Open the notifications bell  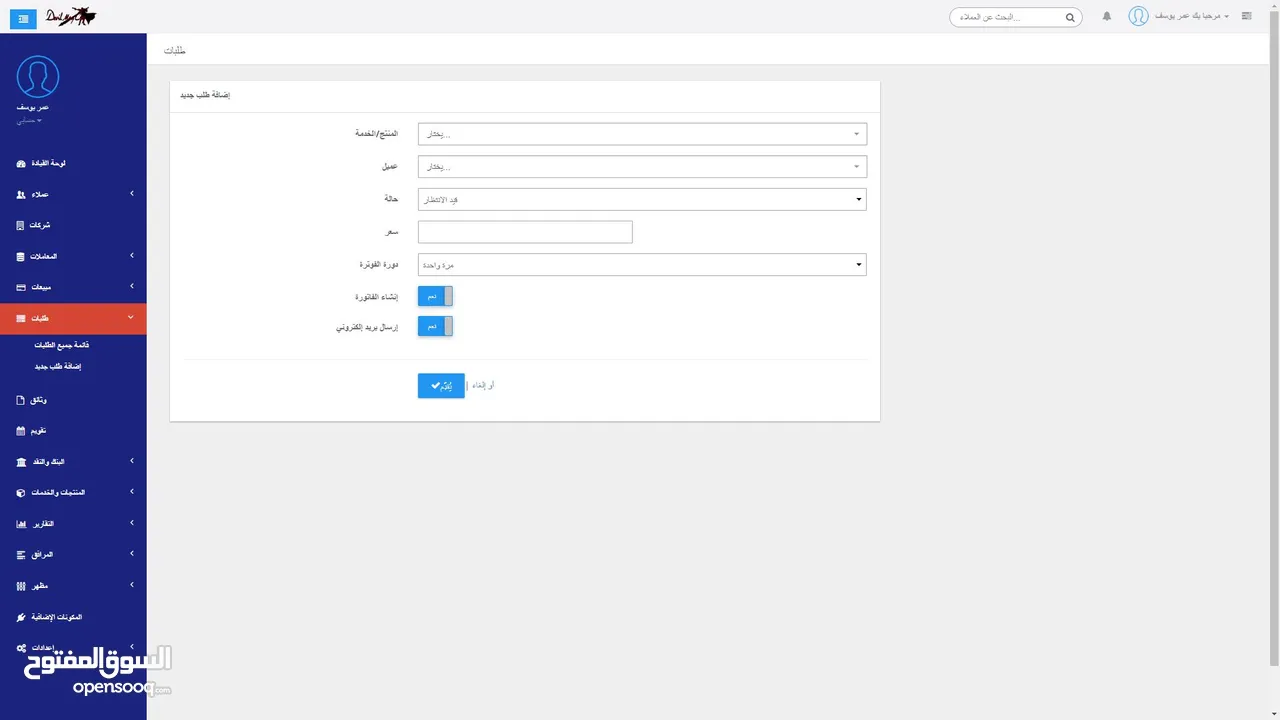[1107, 17]
